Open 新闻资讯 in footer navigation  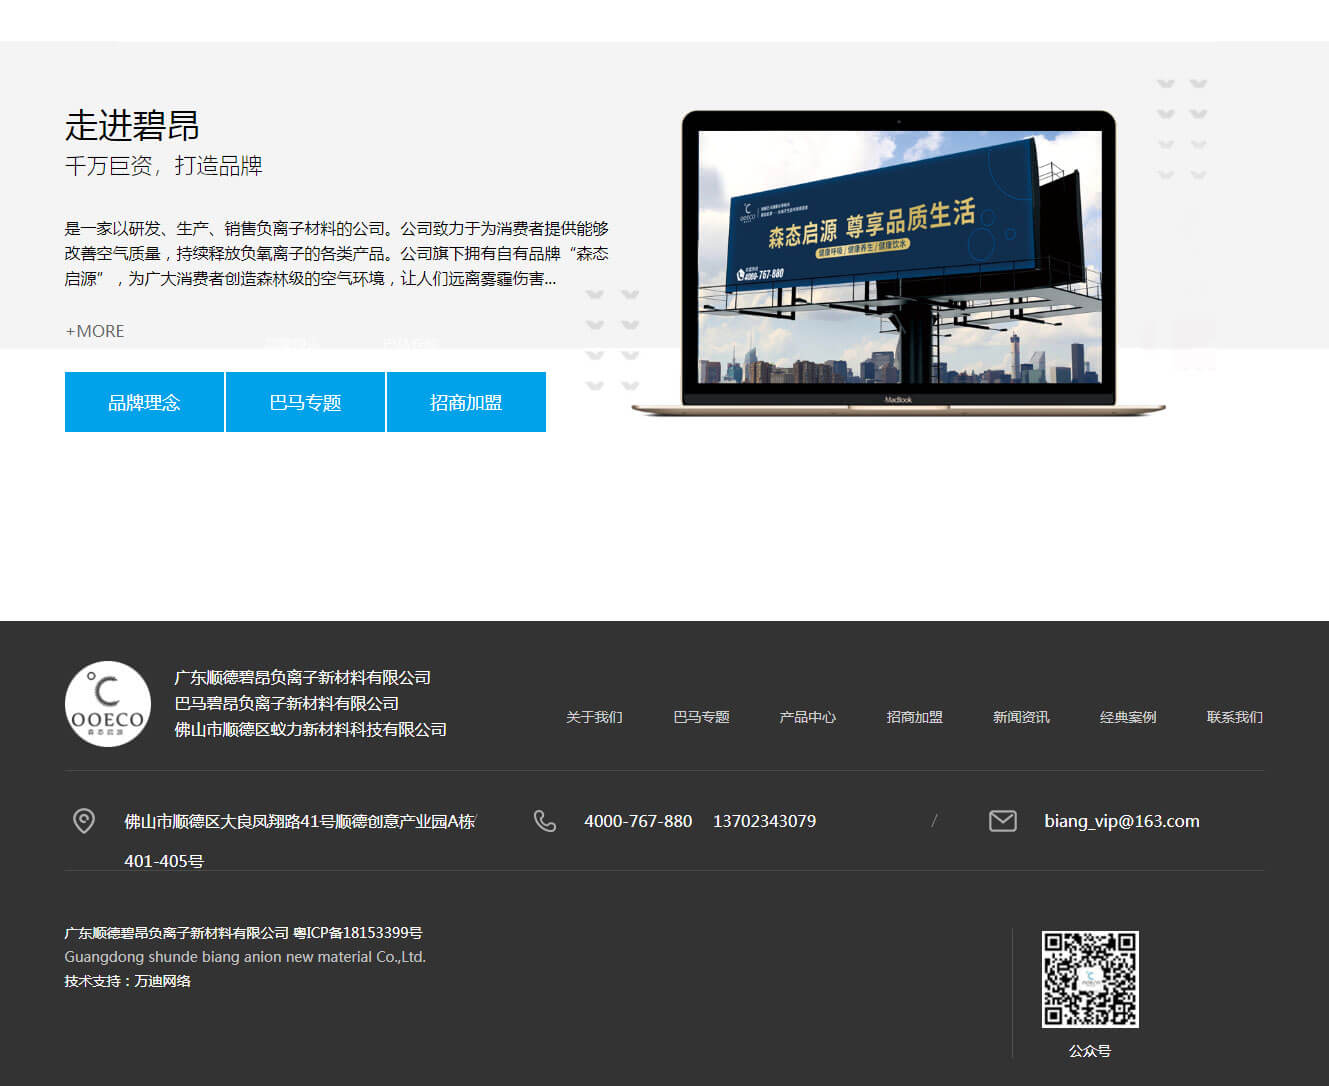[1021, 717]
